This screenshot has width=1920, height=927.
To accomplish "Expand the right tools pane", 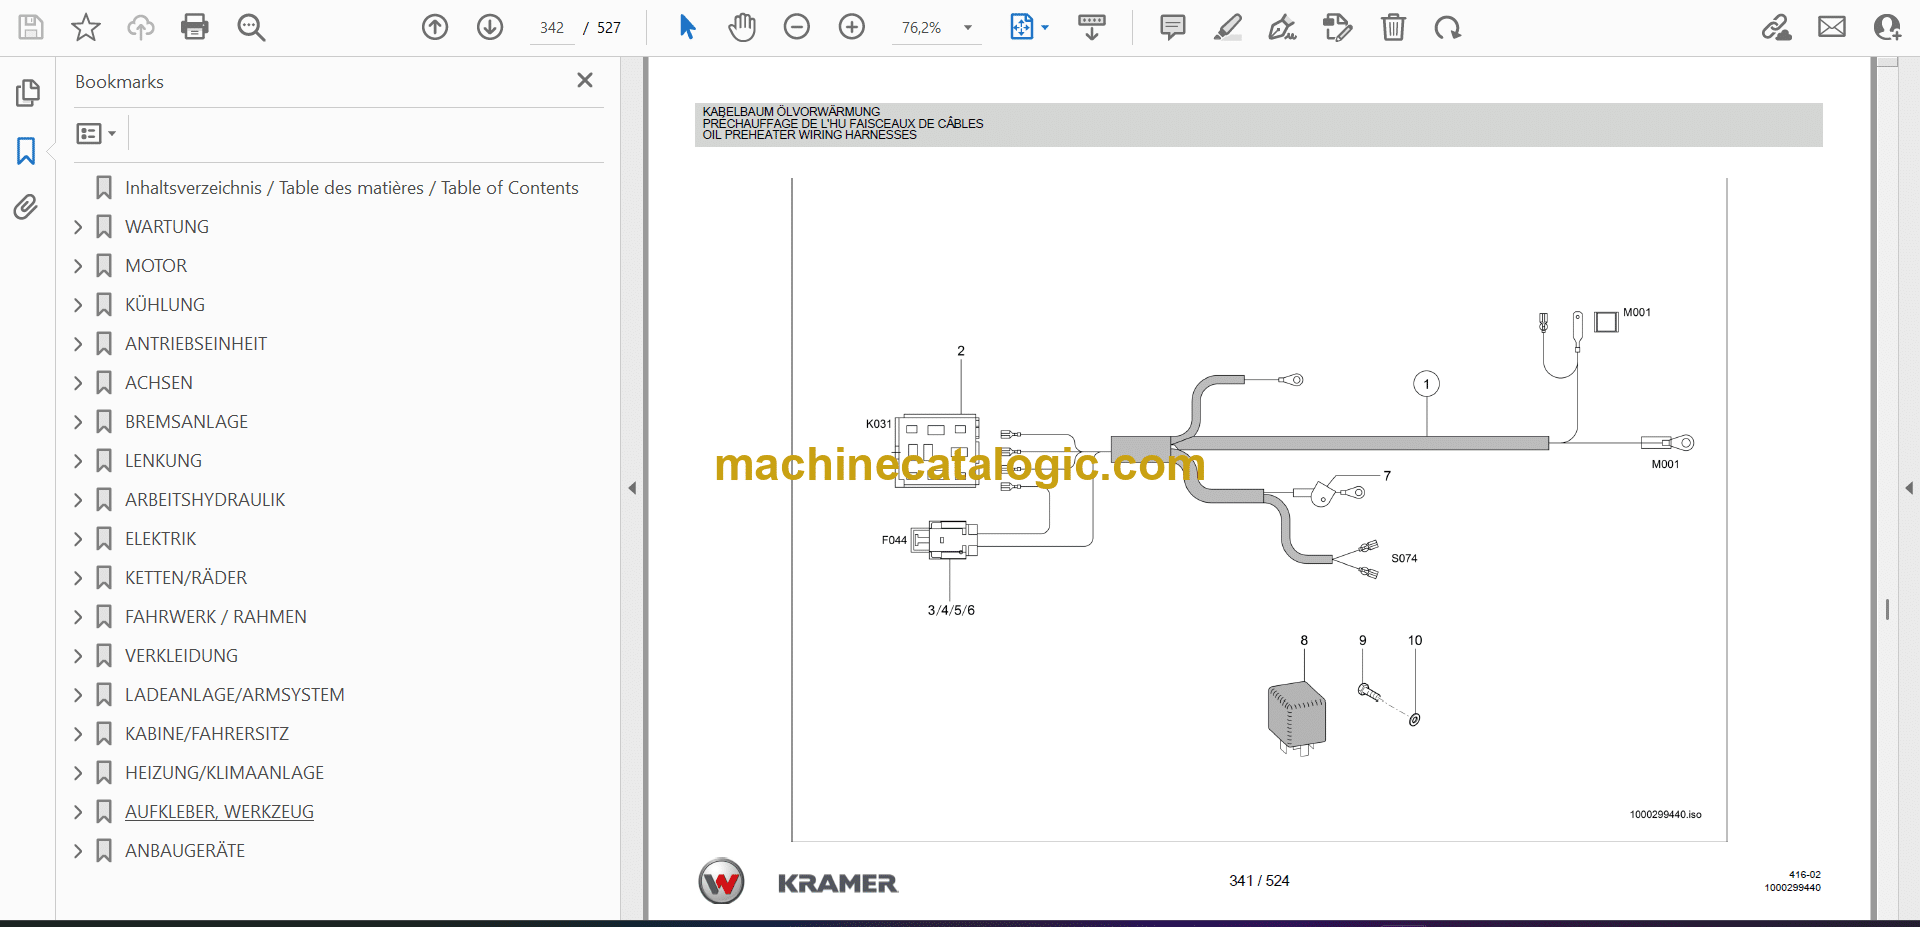I will [x=1909, y=488].
